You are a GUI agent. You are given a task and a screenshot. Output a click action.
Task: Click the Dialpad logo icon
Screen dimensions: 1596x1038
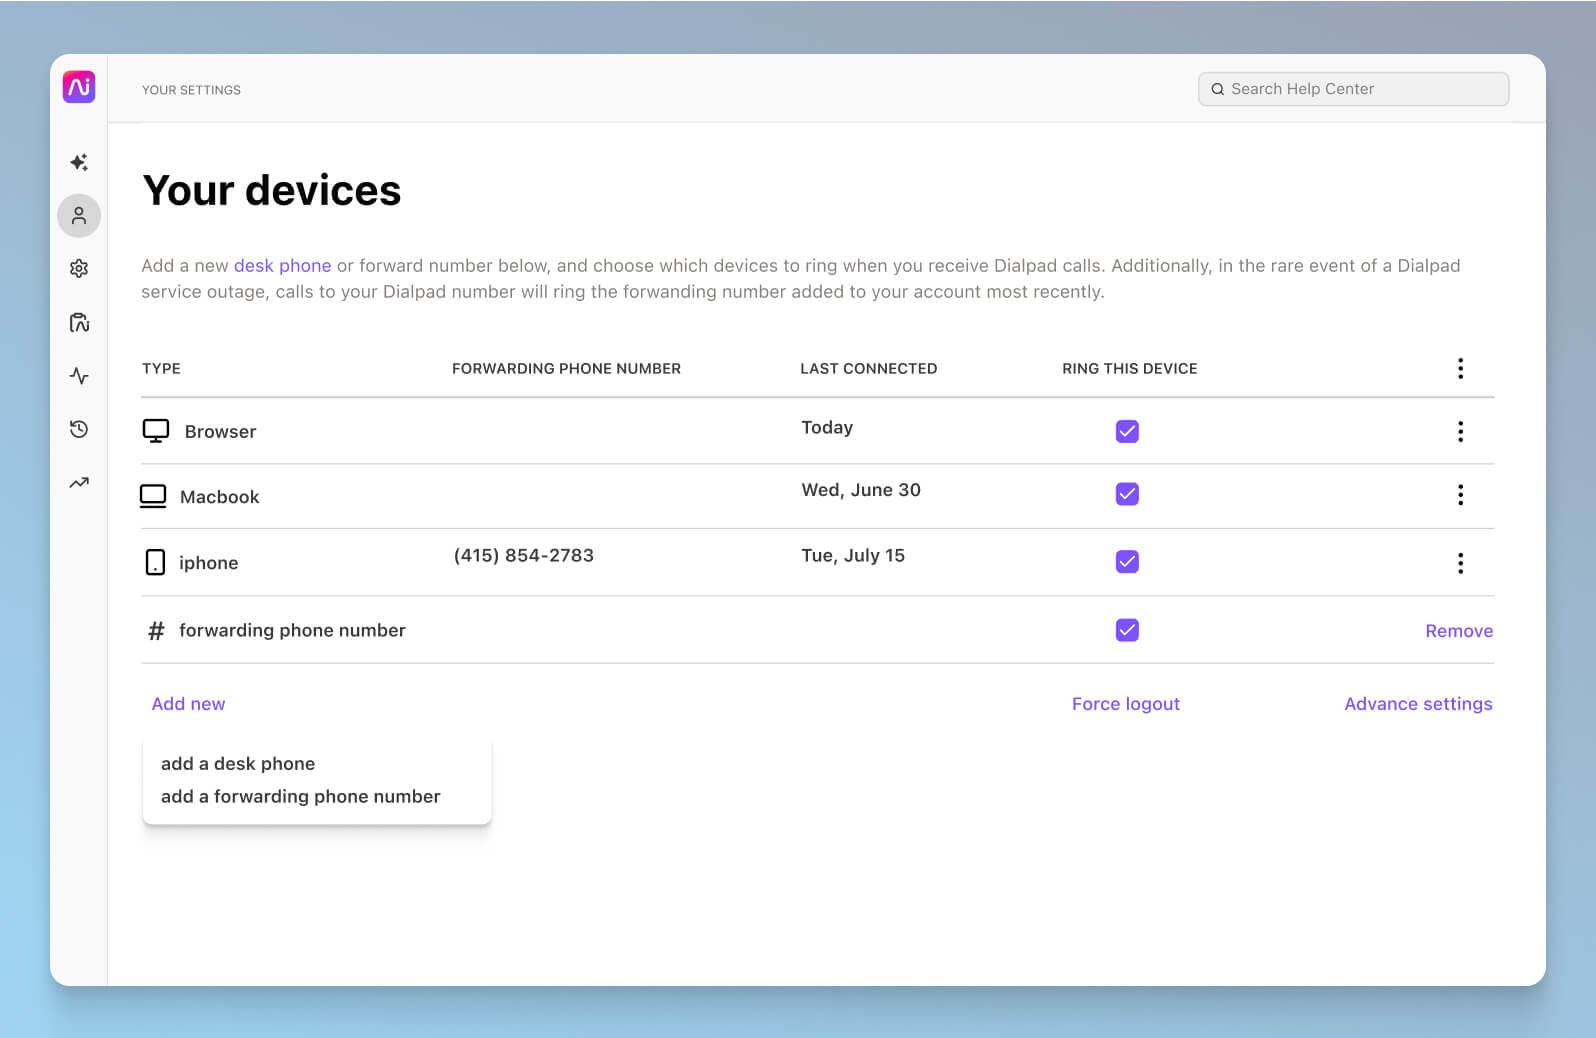[x=79, y=87]
